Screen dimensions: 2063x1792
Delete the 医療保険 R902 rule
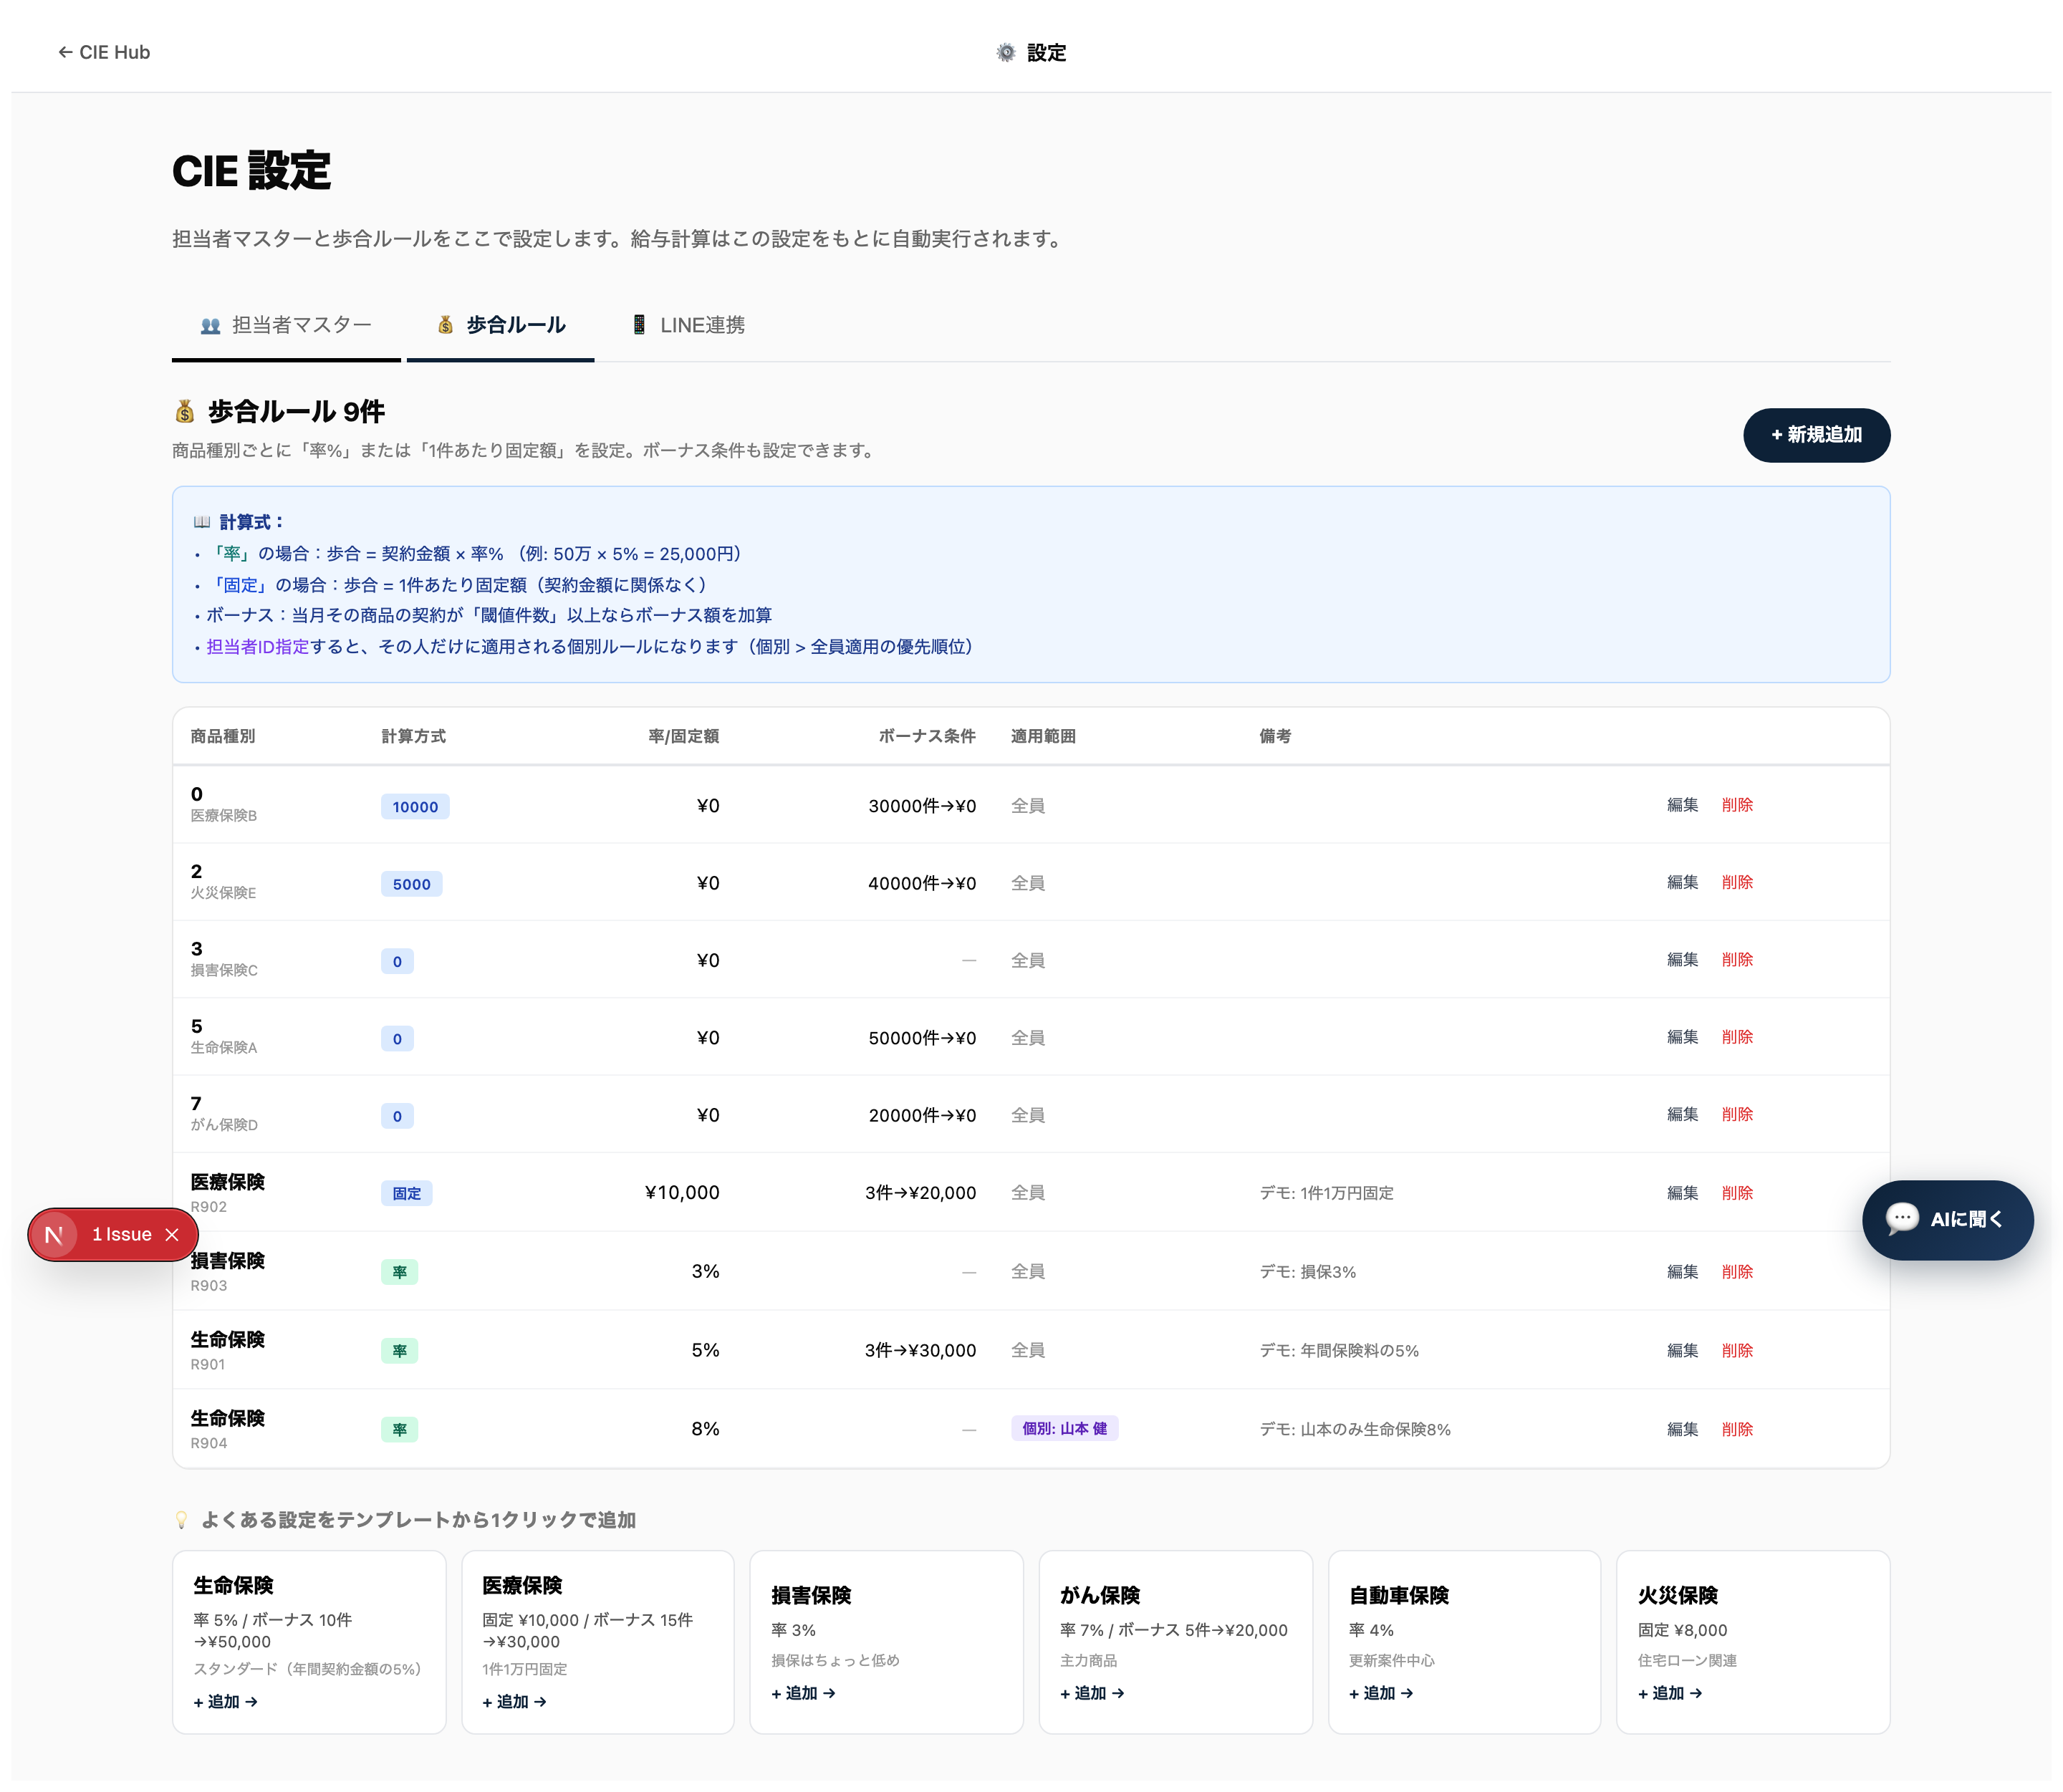1737,1193
